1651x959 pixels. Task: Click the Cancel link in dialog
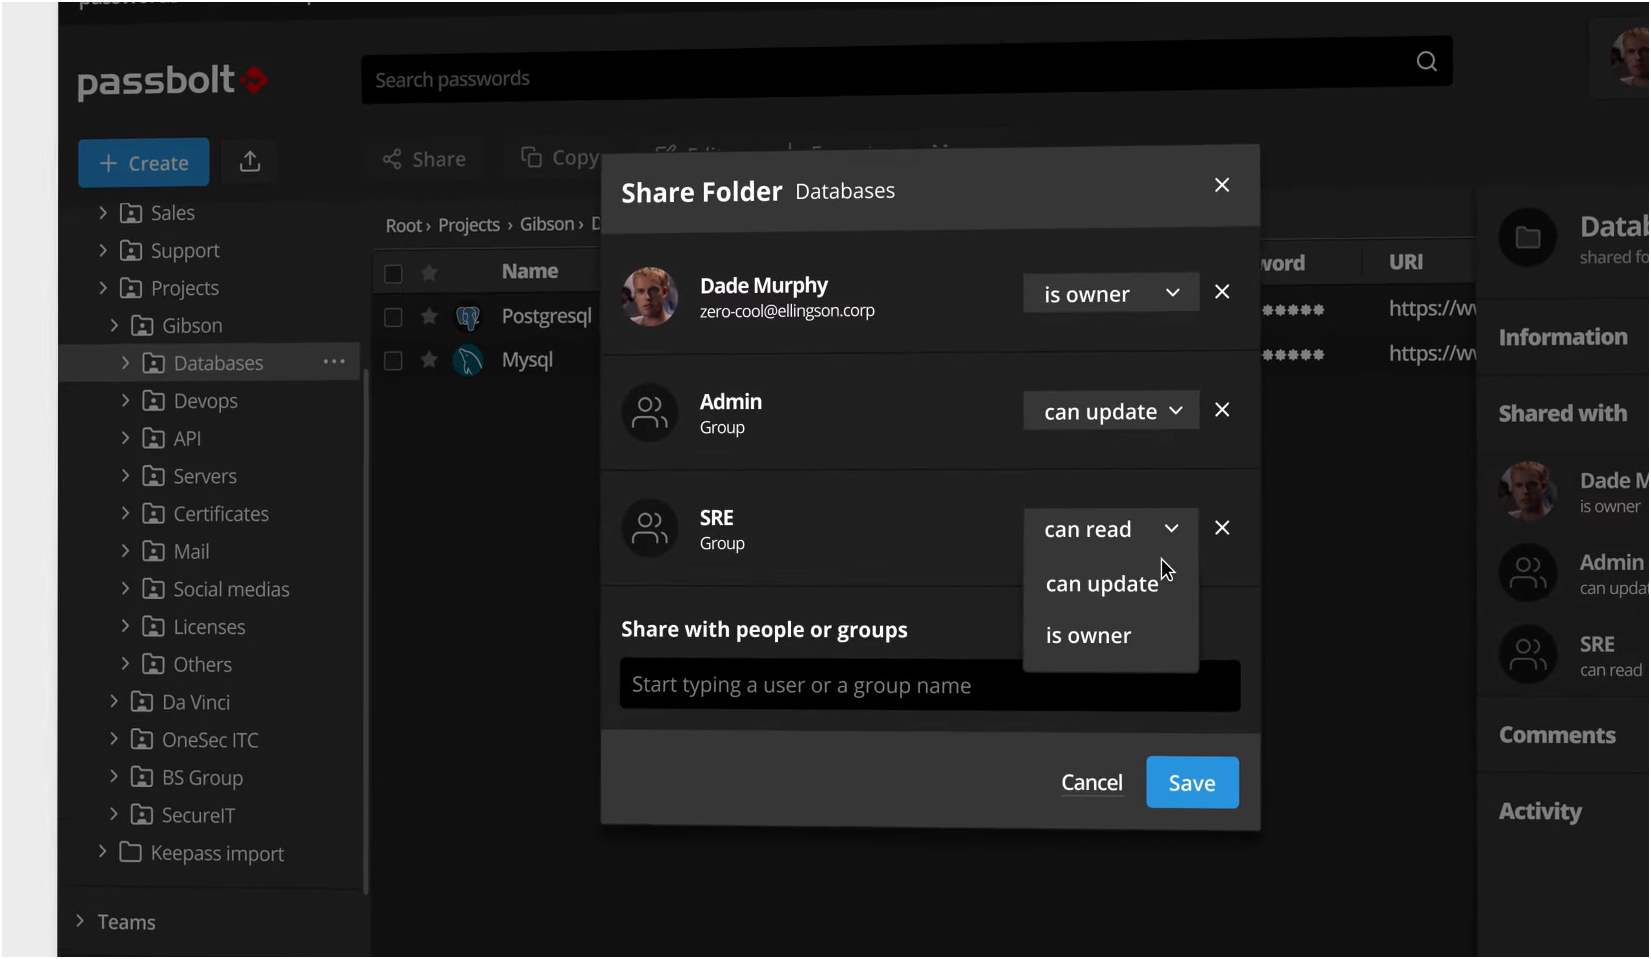coord(1091,783)
